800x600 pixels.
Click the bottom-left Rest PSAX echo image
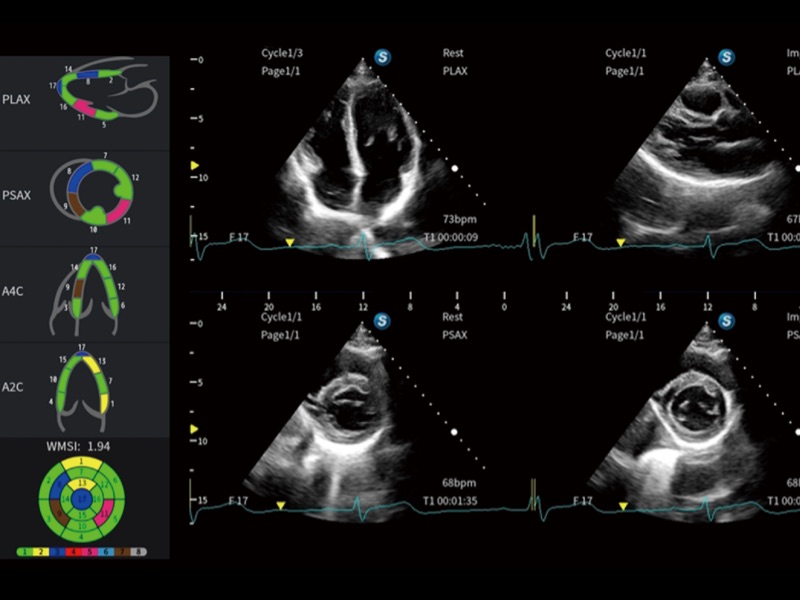pyautogui.click(x=355, y=420)
